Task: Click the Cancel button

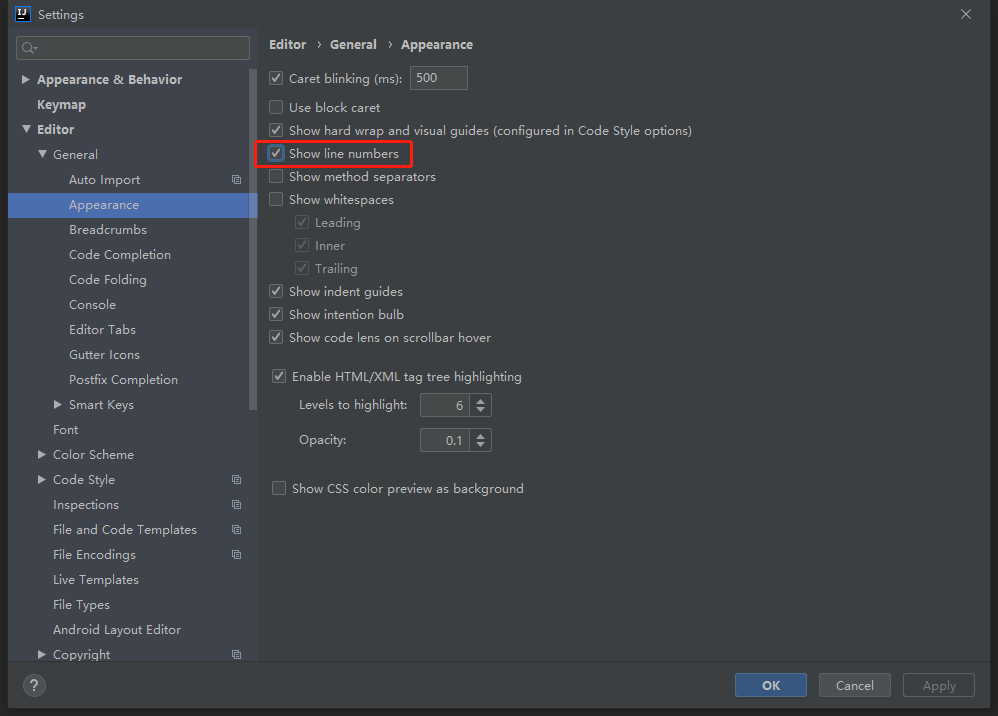Action: click(855, 685)
